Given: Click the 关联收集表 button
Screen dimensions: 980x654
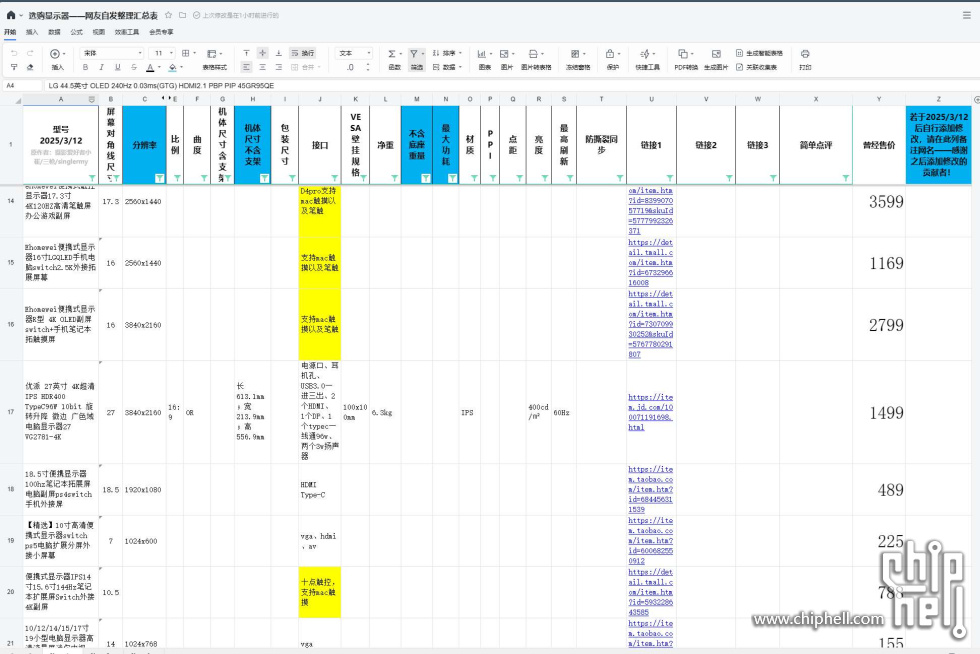Looking at the screenshot, I should 756,67.
